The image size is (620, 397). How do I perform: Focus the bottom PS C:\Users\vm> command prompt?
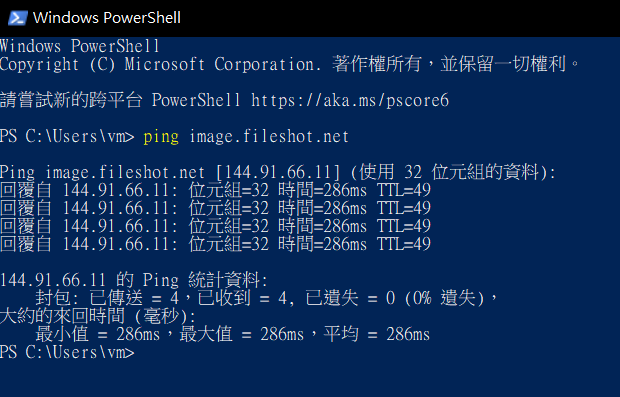[x=67, y=352]
